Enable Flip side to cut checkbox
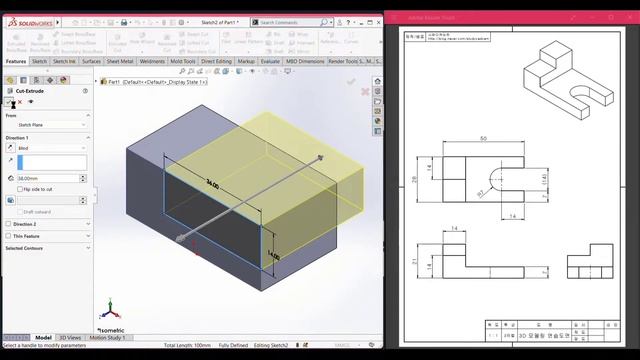Viewport: 640px width, 360px height. pos(20,189)
